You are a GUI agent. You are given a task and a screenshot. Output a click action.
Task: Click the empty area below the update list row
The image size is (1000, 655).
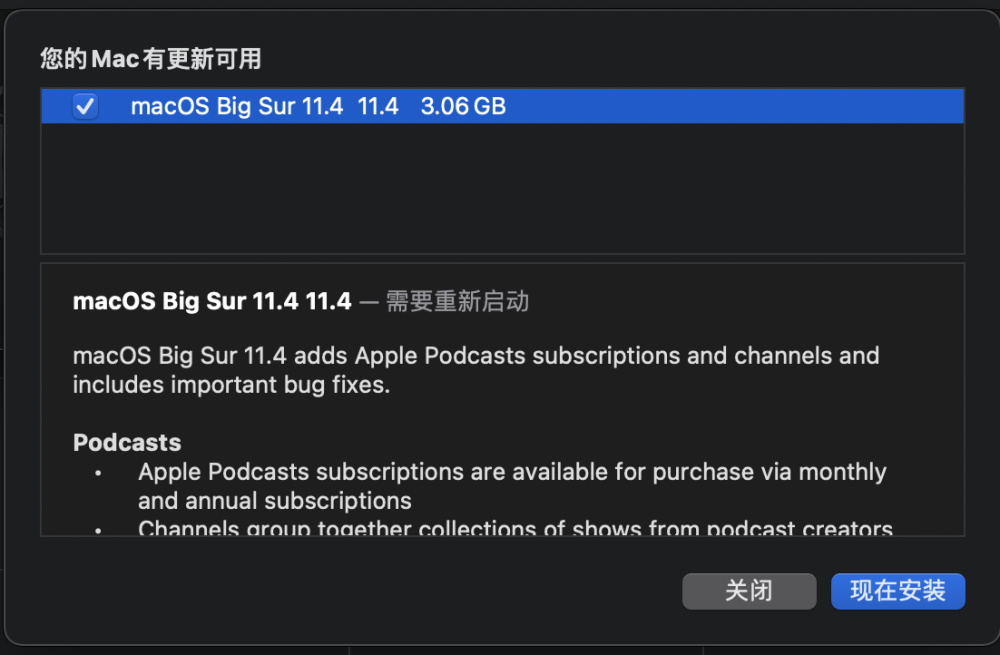point(500,188)
